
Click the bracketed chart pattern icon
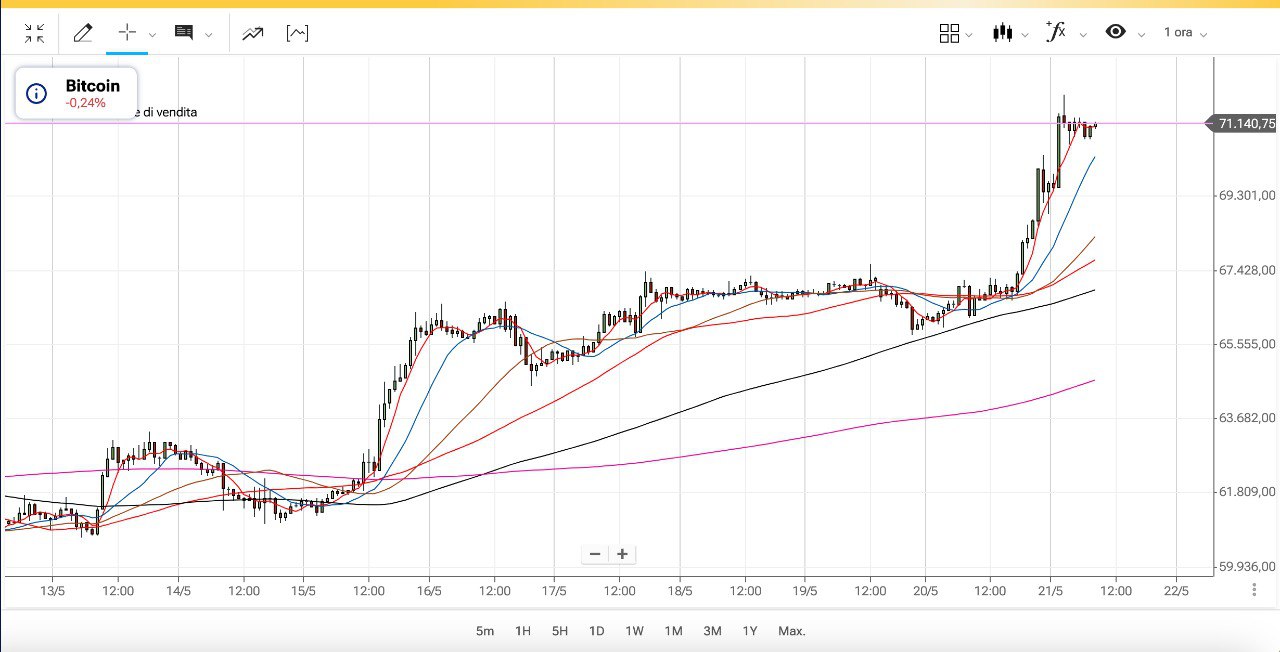coord(297,33)
